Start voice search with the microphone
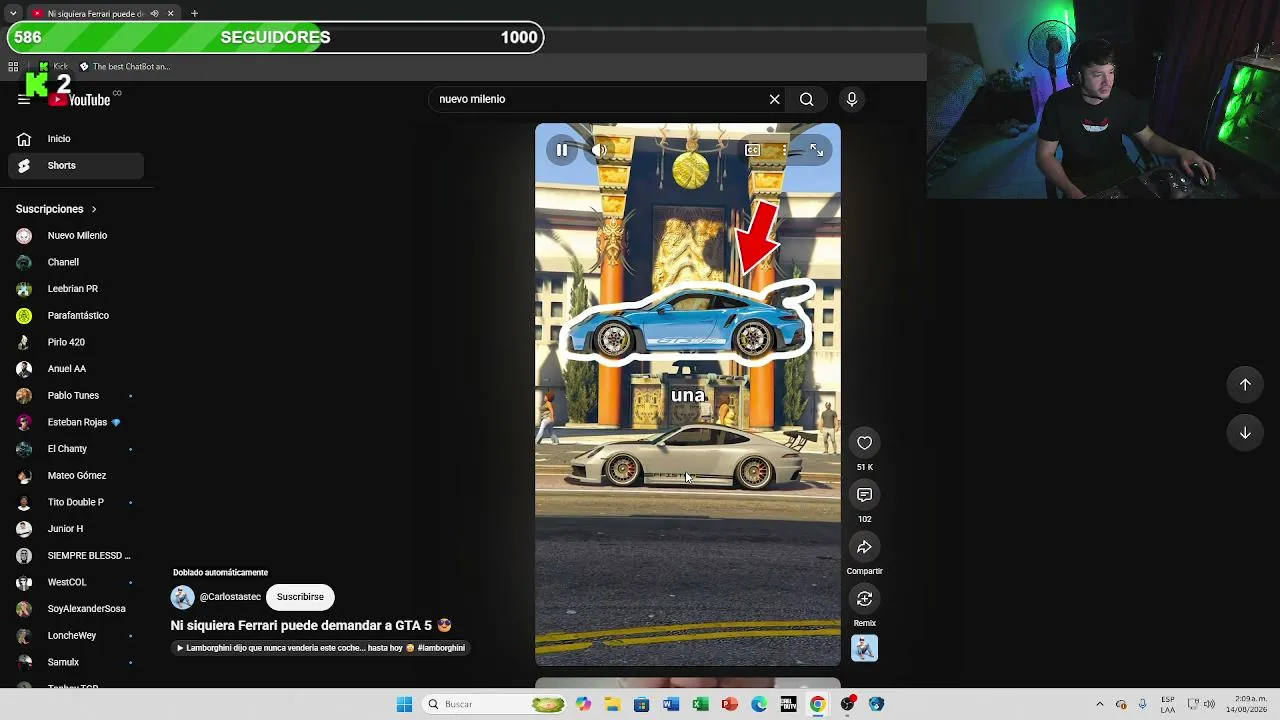 tap(852, 99)
